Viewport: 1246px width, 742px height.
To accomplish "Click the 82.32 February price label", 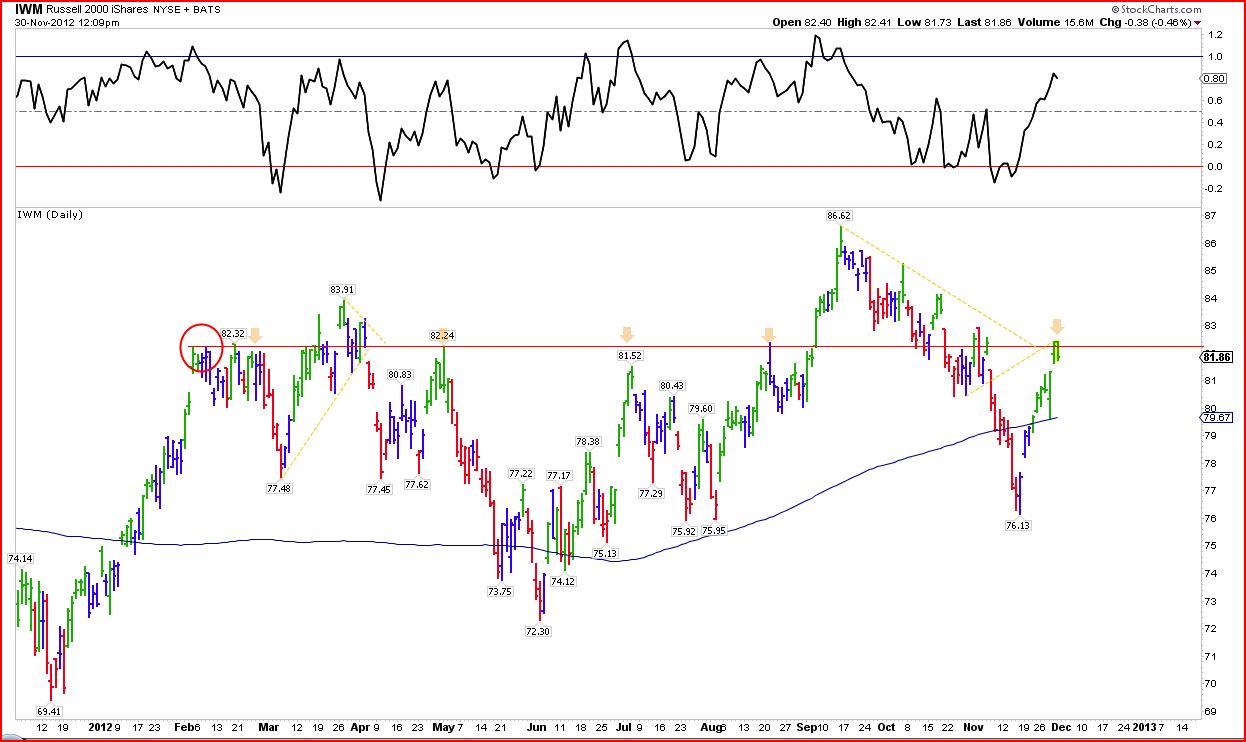I will (233, 333).
